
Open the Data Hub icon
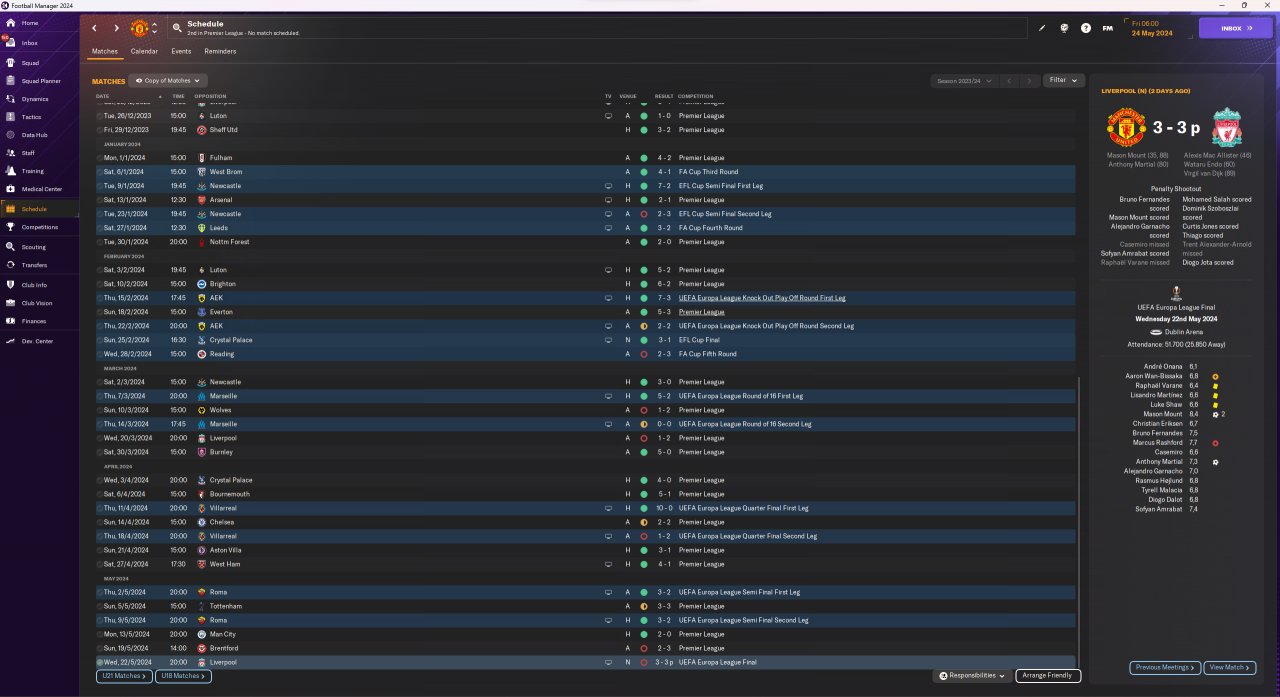tap(11, 135)
